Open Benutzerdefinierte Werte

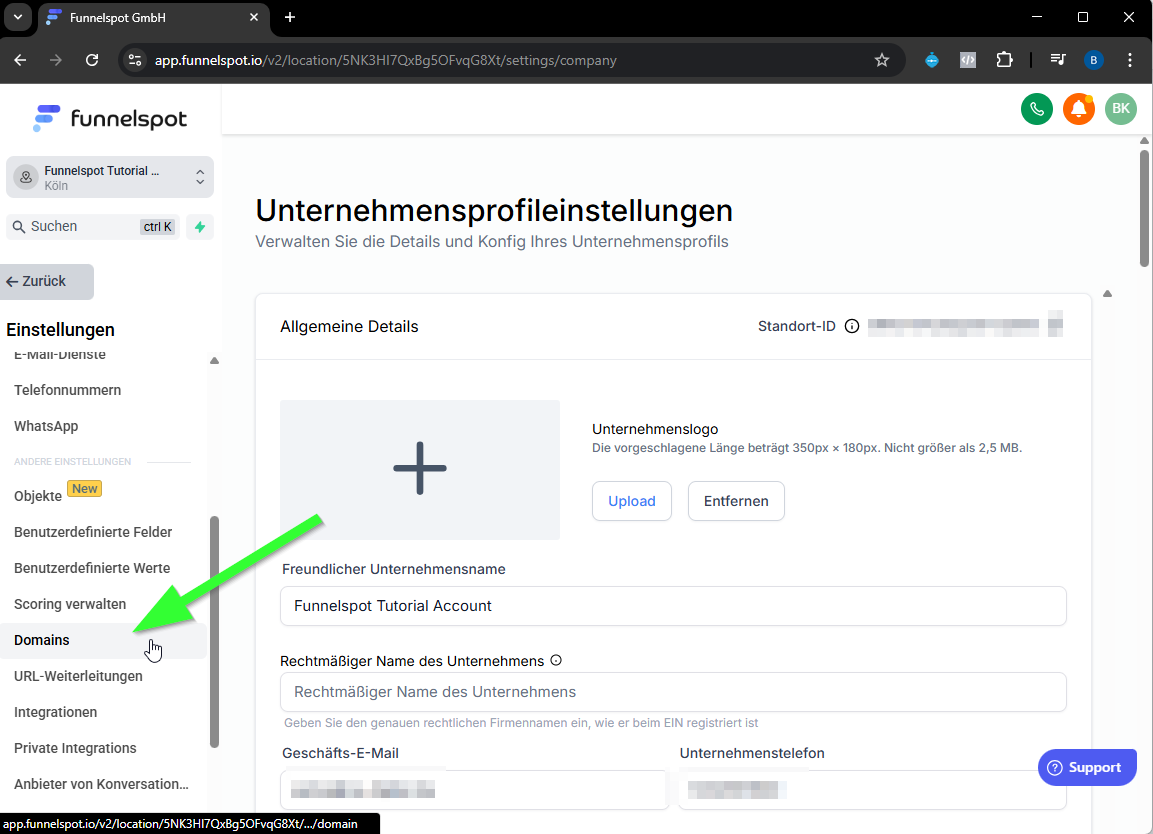[x=92, y=568]
